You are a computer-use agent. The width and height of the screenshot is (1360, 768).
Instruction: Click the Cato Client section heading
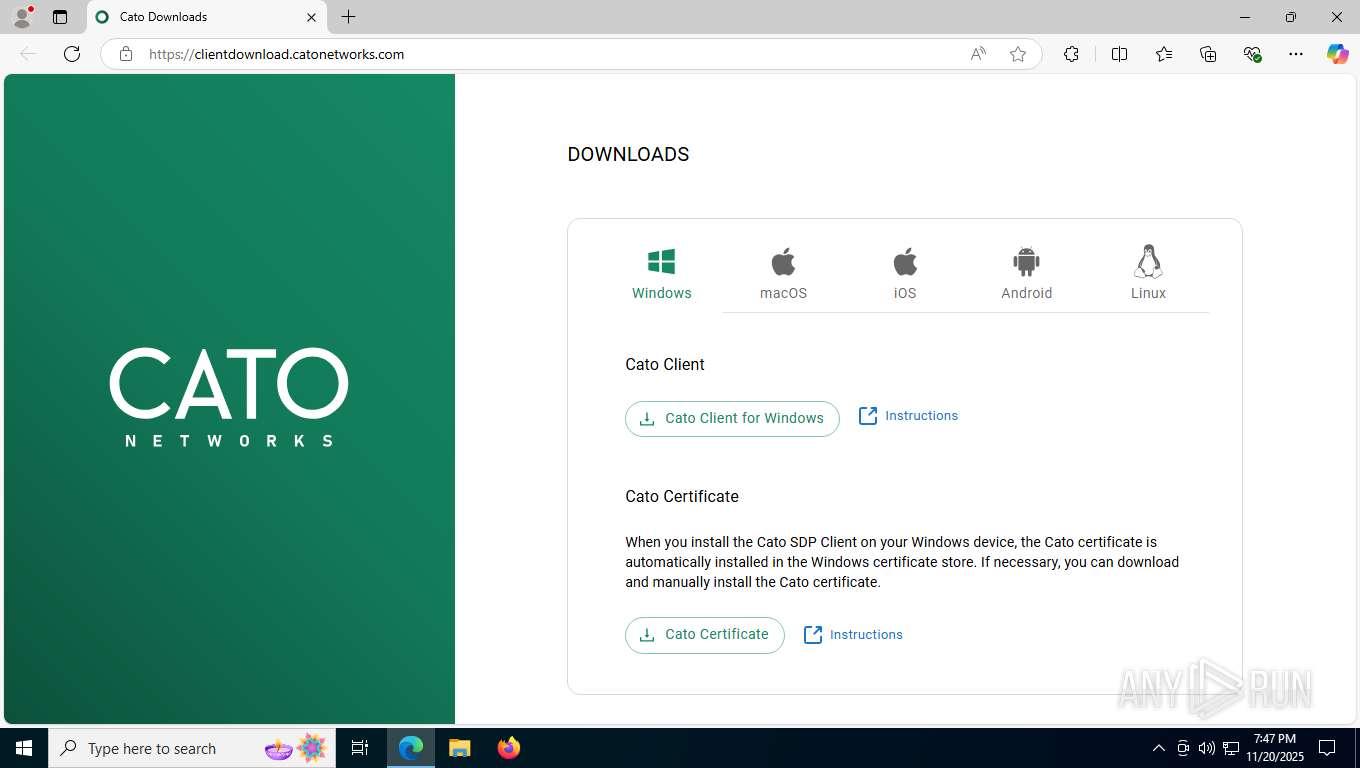(665, 364)
